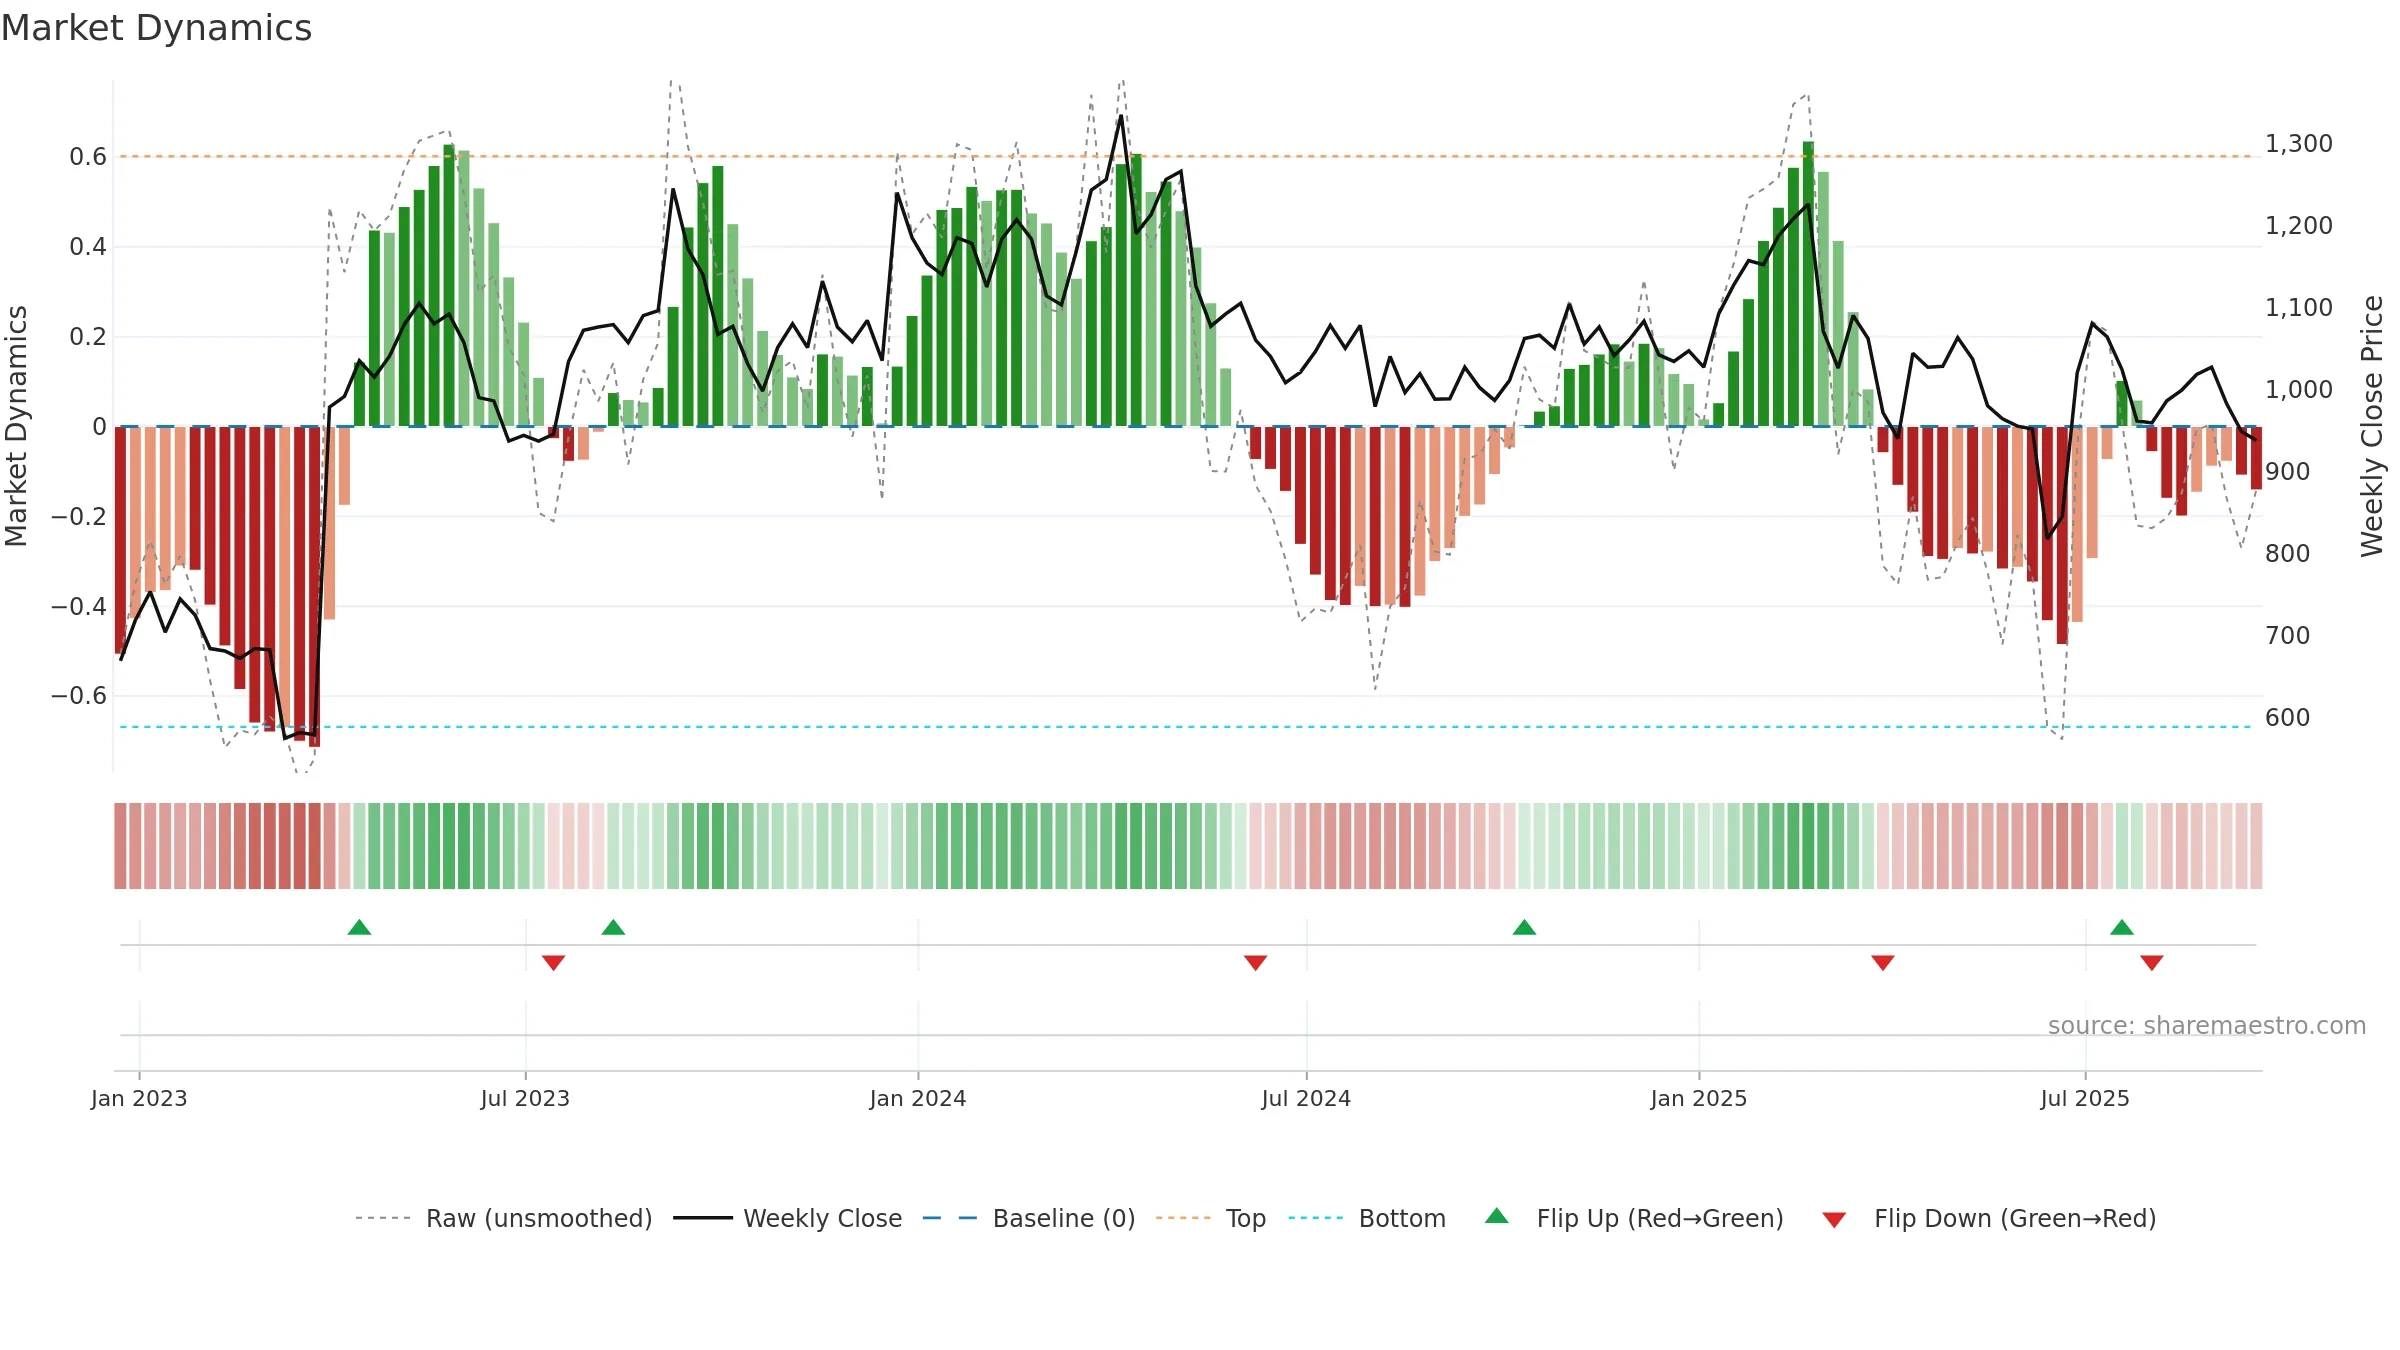Click the Jul 2024 x-axis label
The image size is (2400, 1350).
click(1306, 1098)
